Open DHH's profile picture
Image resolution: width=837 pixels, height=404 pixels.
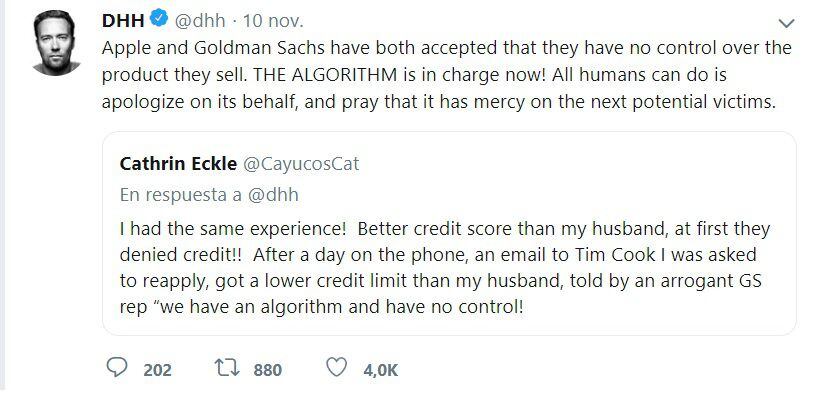[56, 43]
